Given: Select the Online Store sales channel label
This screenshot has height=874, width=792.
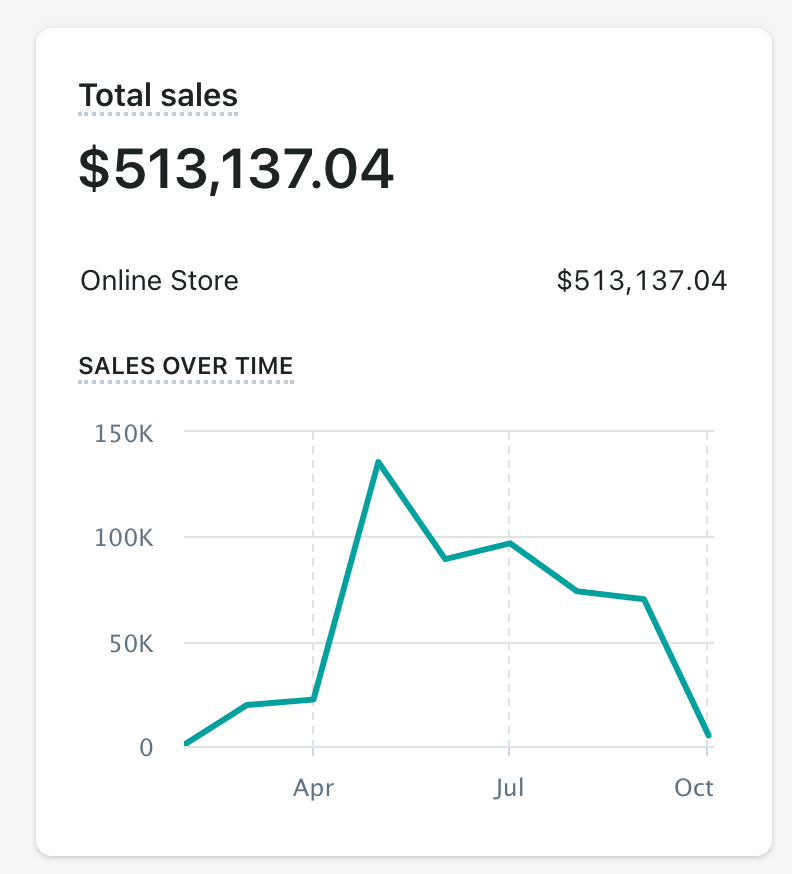Looking at the screenshot, I should tap(159, 280).
